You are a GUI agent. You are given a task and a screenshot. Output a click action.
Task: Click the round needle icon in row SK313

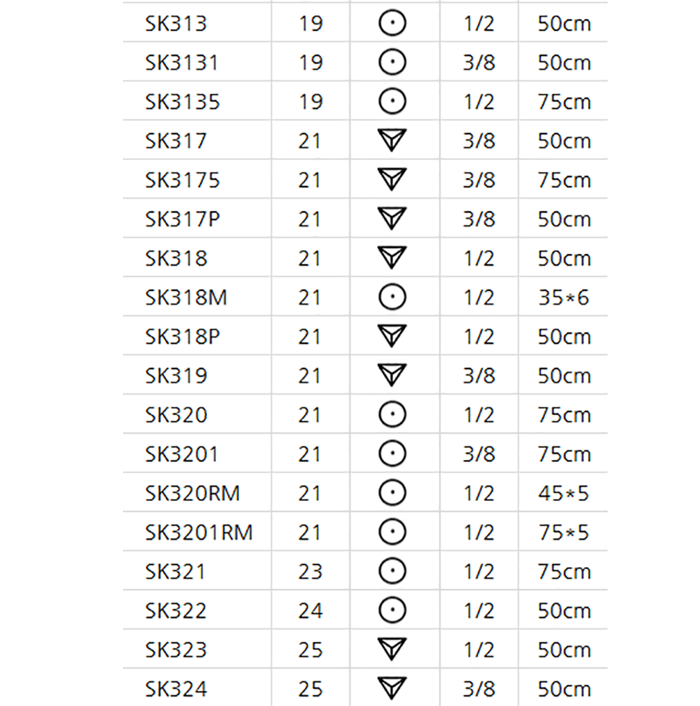point(393,23)
